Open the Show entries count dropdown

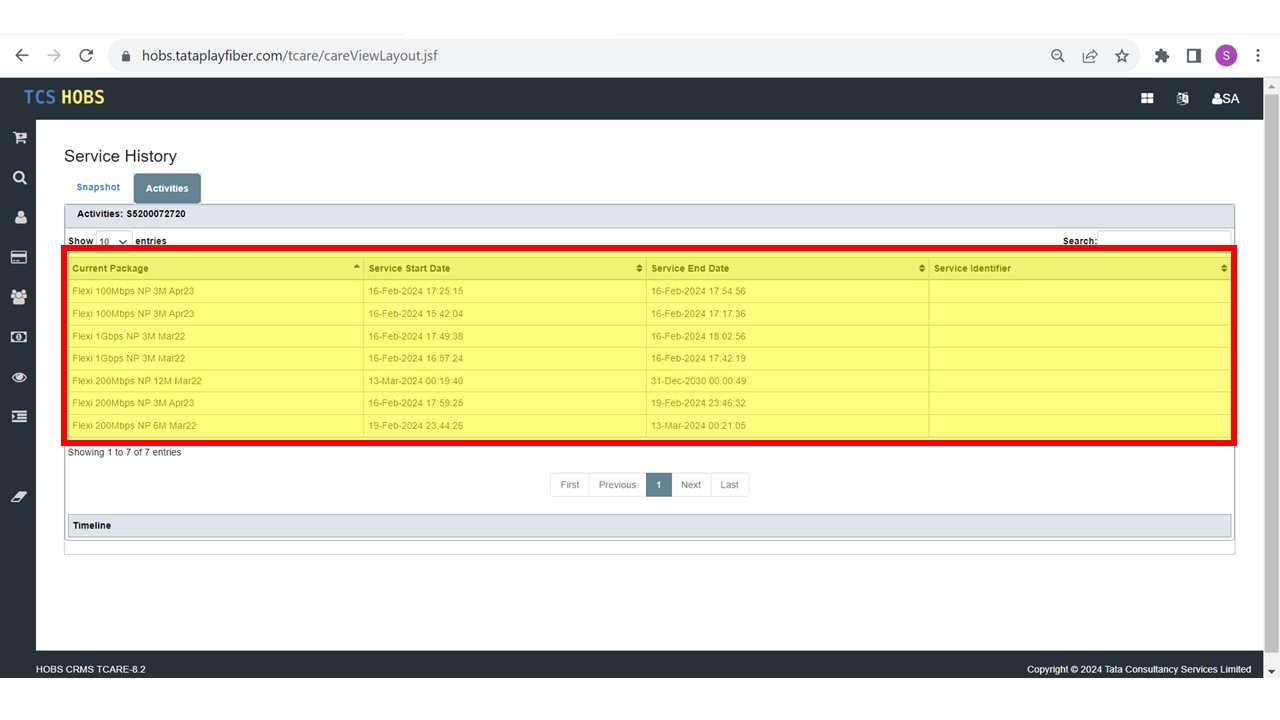point(114,241)
